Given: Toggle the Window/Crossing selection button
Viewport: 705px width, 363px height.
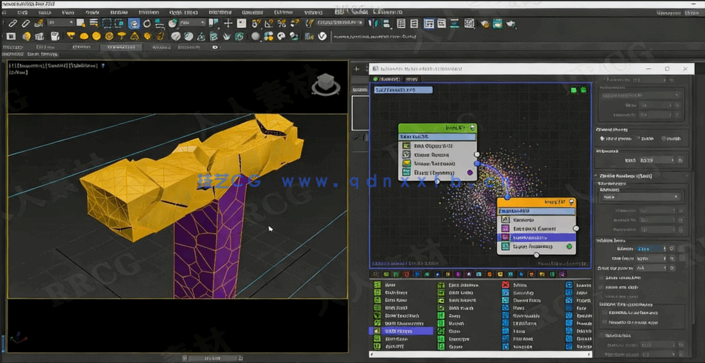Looking at the screenshot, I should (x=119, y=22).
